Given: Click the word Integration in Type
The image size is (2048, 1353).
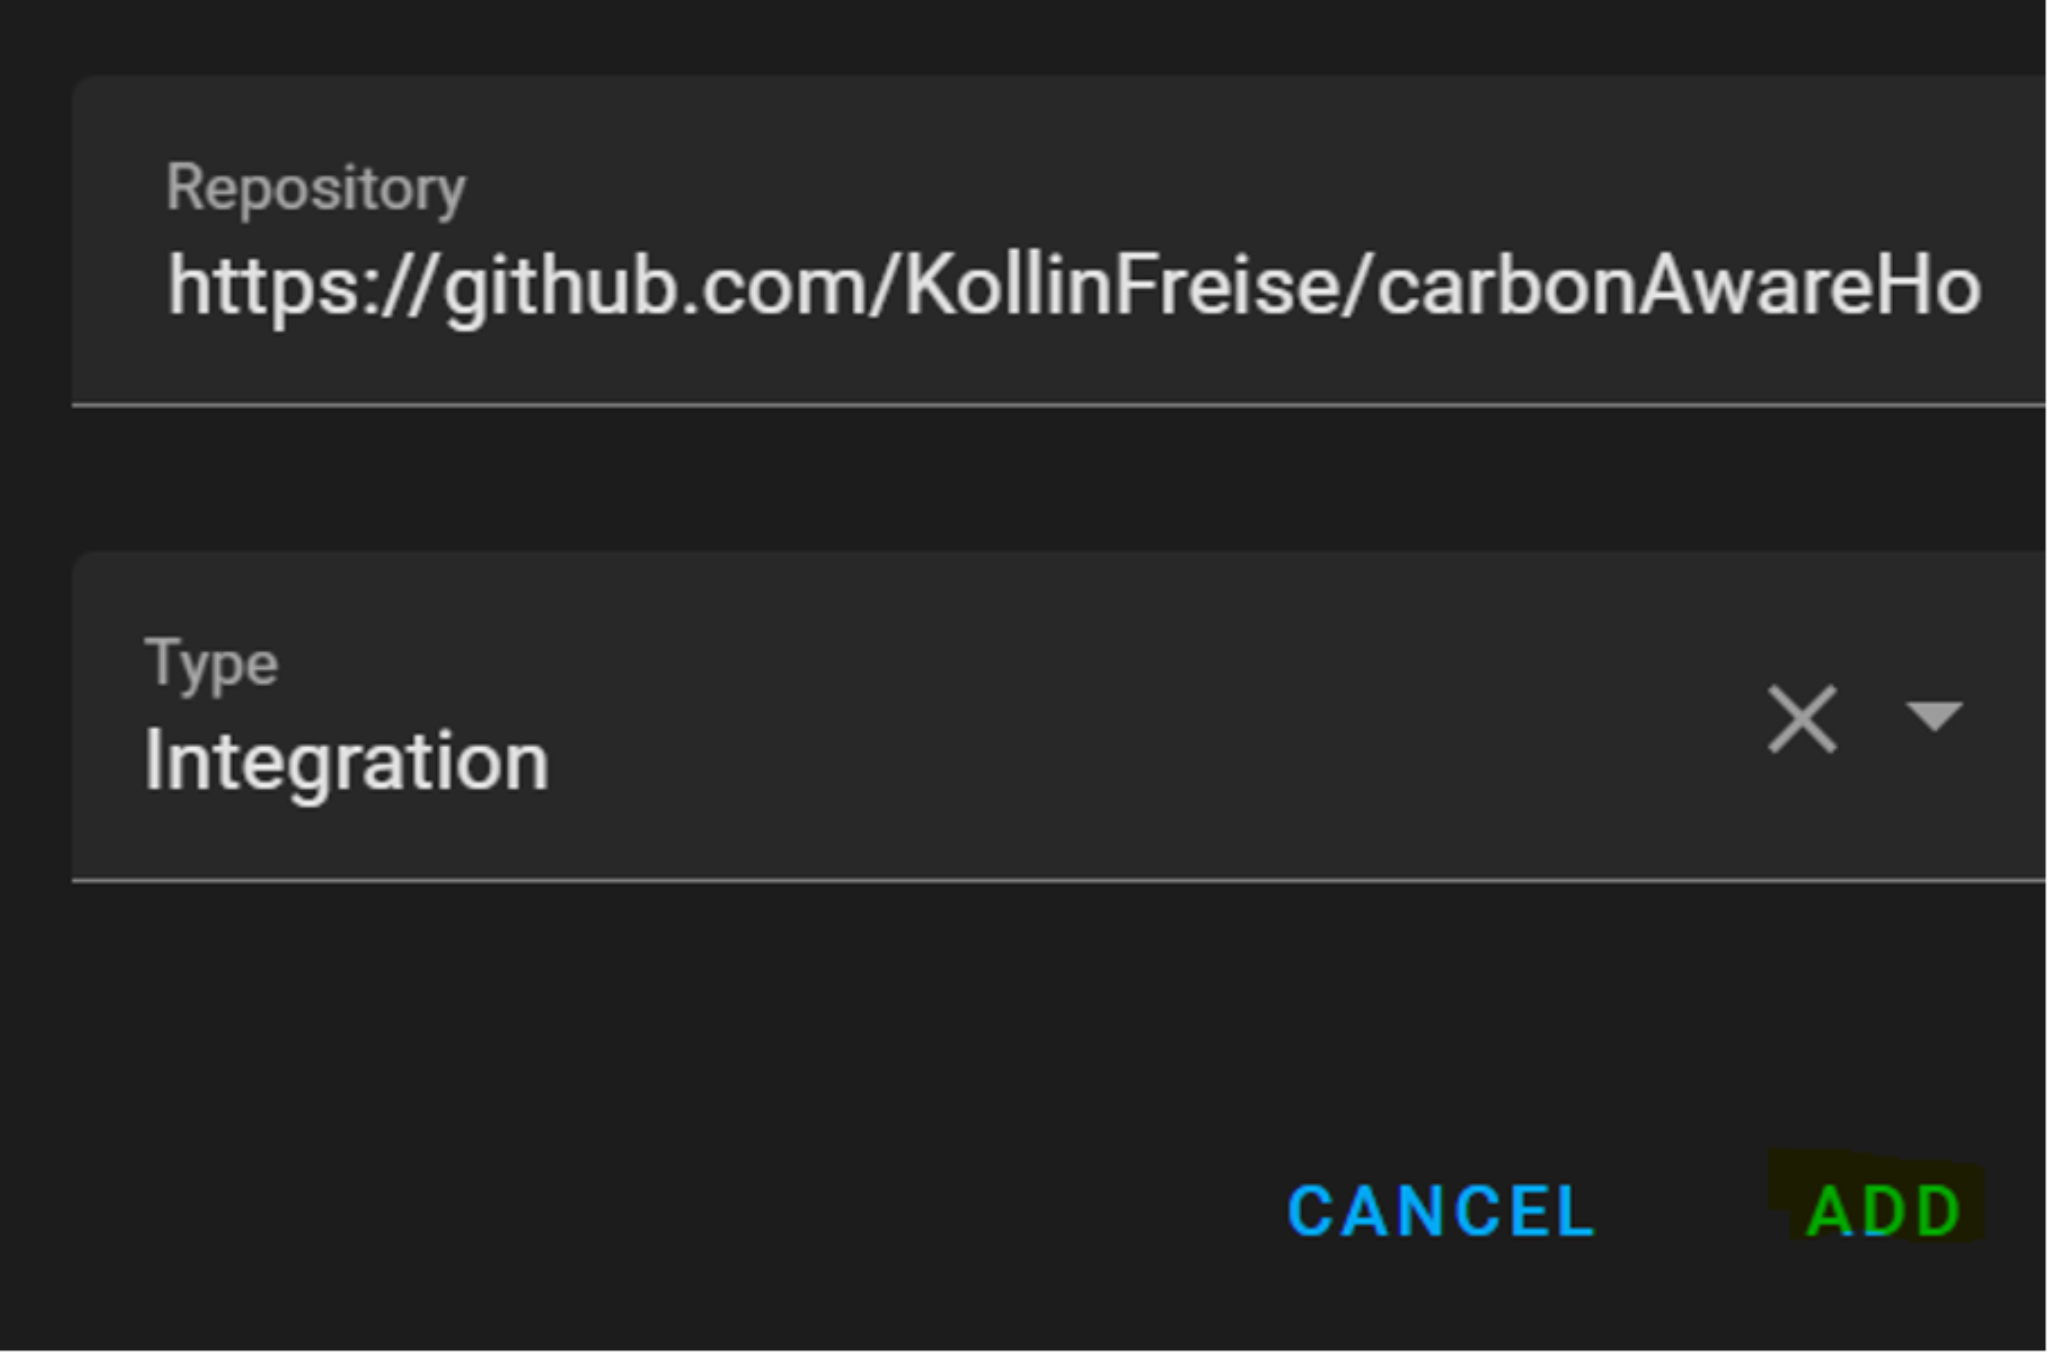Looking at the screenshot, I should pos(346,762).
